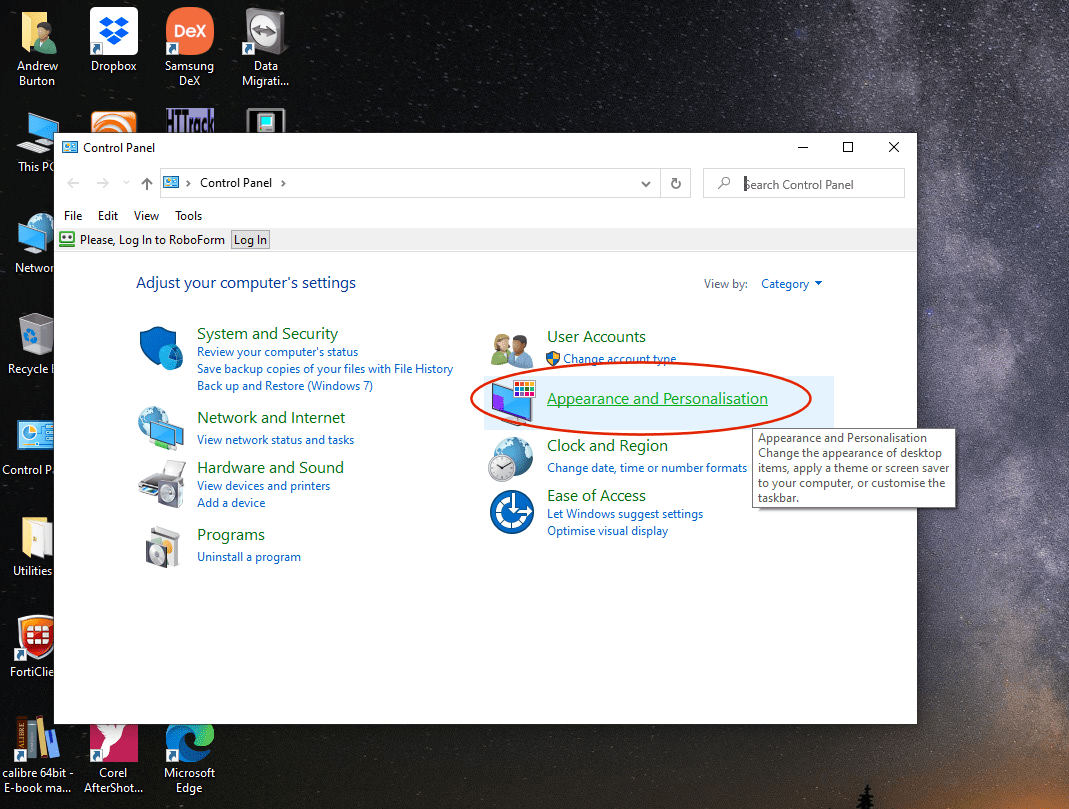Click the Clock and Region globe icon
The image size is (1069, 809).
click(511, 459)
